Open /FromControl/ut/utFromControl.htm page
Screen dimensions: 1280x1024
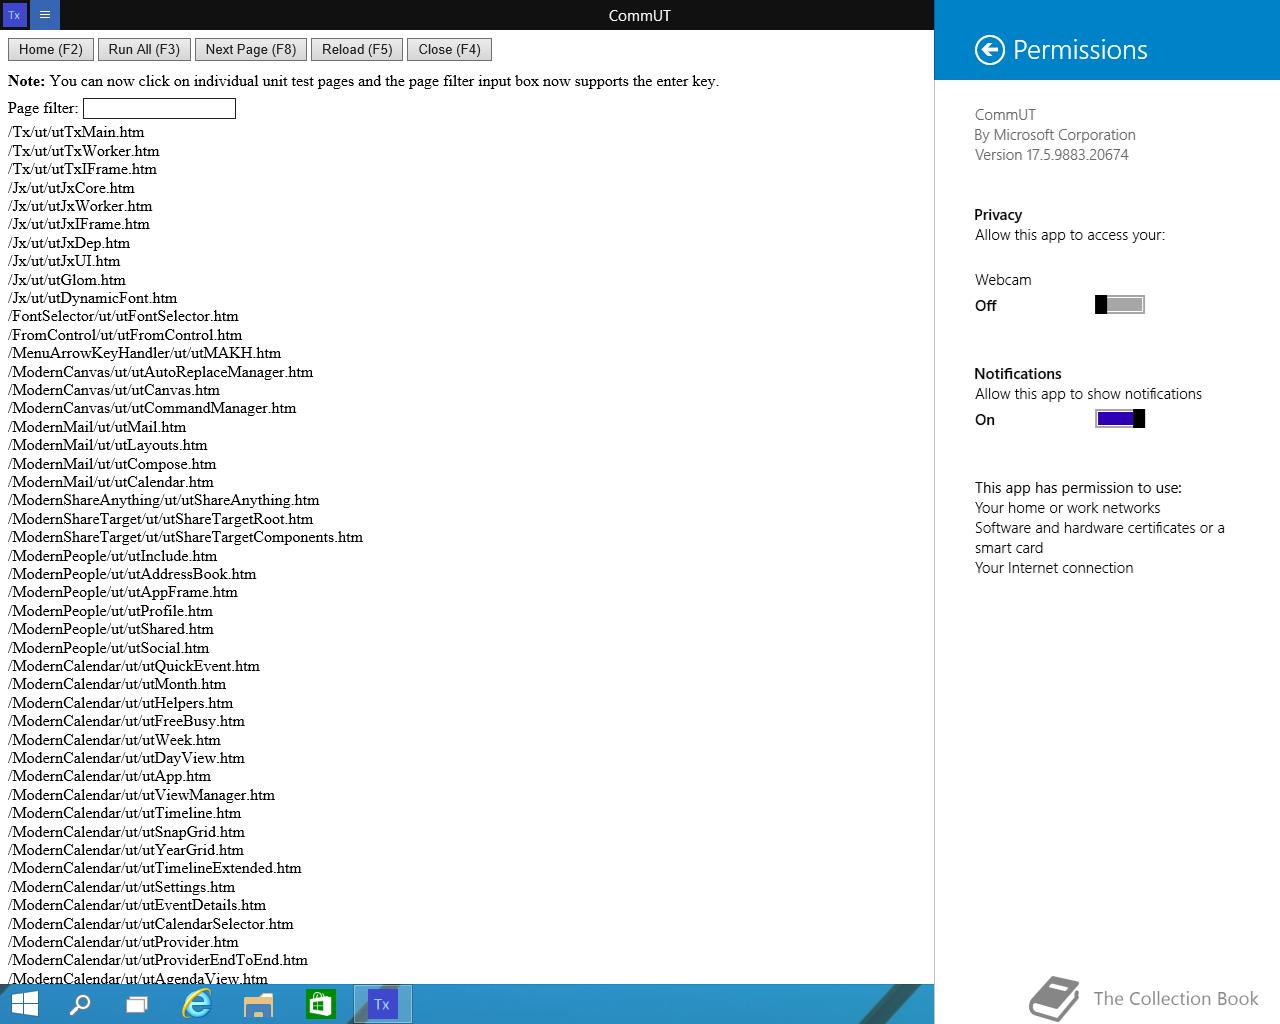(125, 335)
